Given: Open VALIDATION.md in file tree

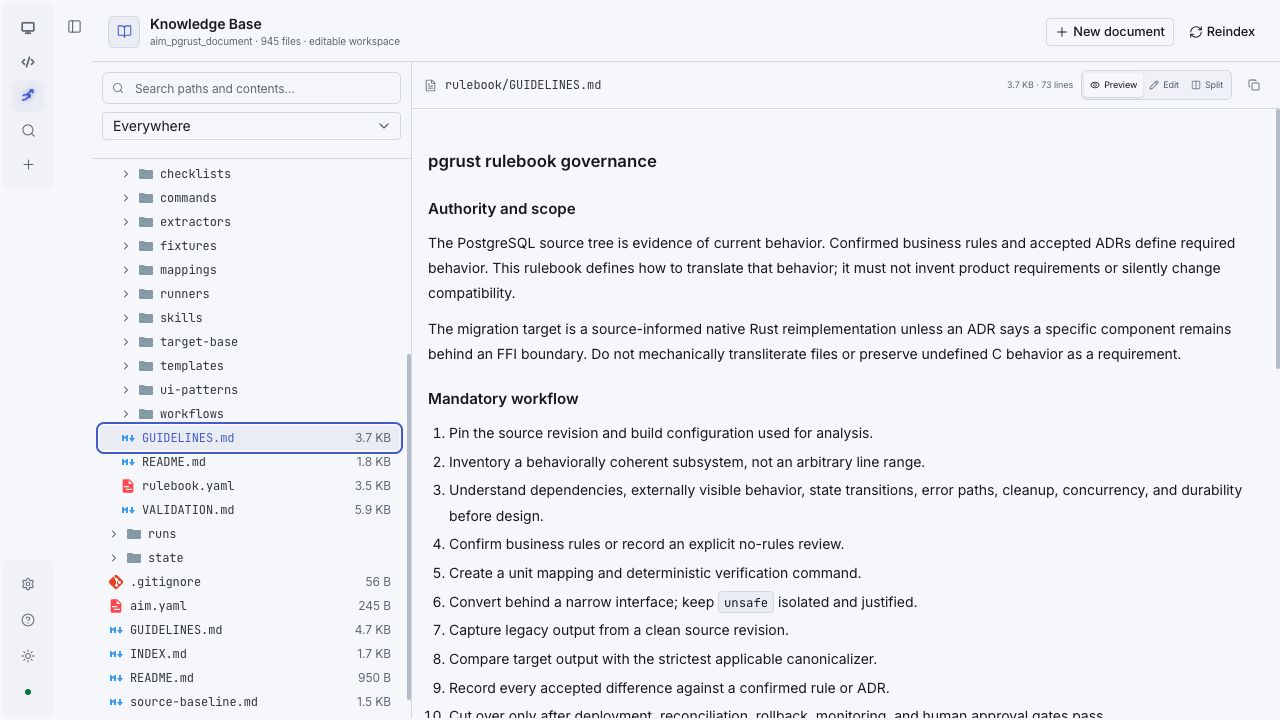Looking at the screenshot, I should [x=250, y=510].
